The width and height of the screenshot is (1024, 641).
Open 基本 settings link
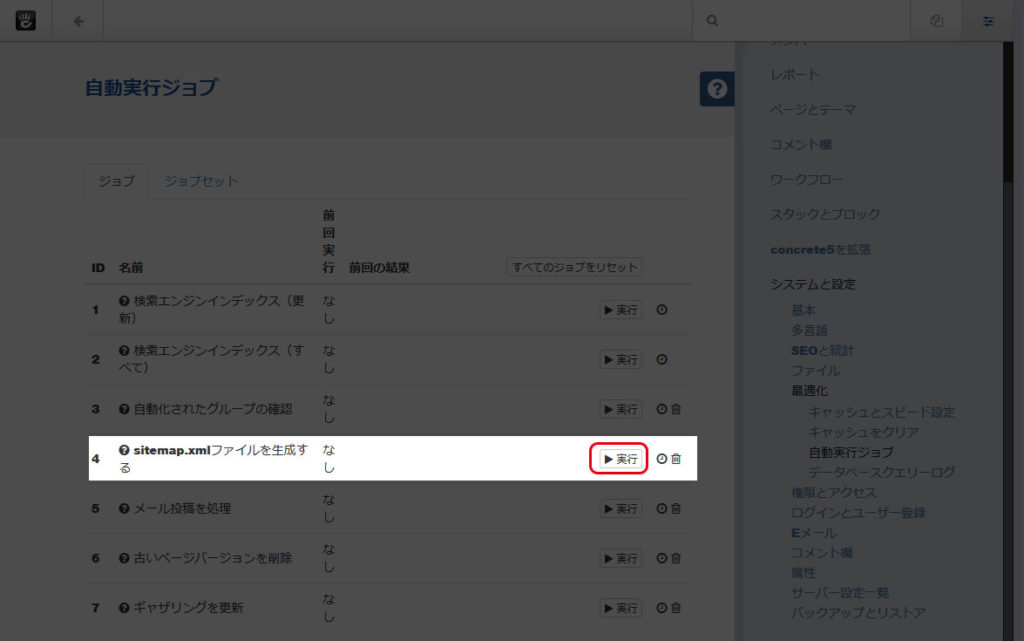803,310
